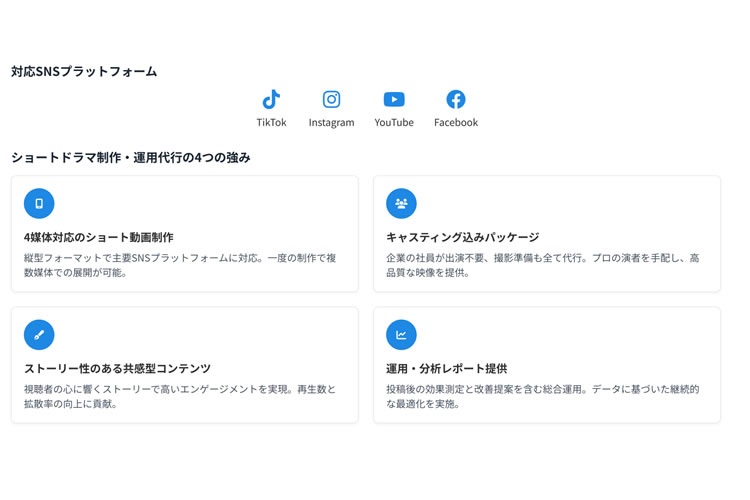Click the smartphone icon in the 4媒体対応 card
The width and height of the screenshot is (750, 500).
(39, 203)
